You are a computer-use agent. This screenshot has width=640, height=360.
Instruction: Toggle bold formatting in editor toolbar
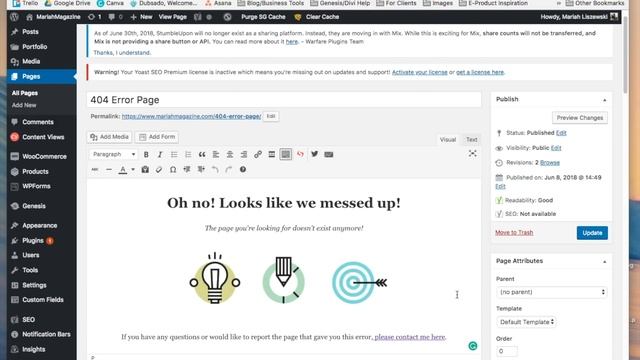tap(146, 154)
